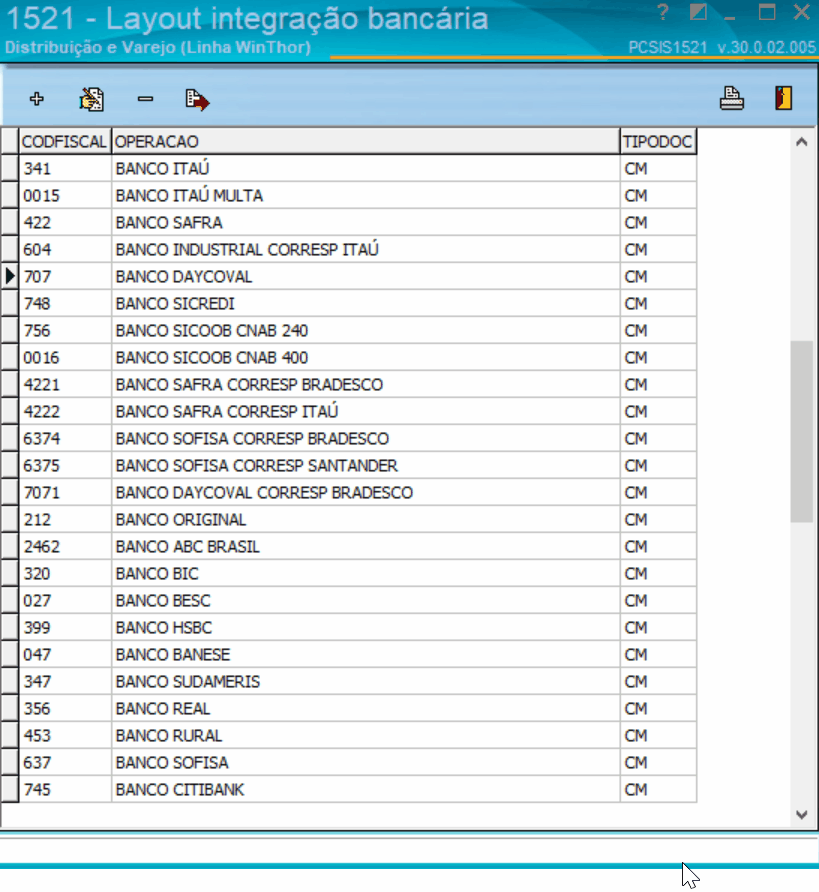The height and width of the screenshot is (892, 819).
Task: Click fiscal code 748 cell
Action: [65, 304]
